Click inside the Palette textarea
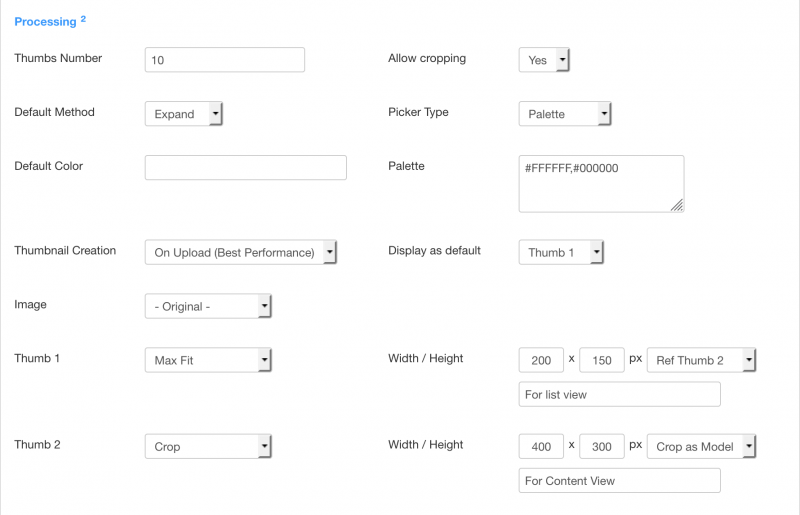 [601, 184]
